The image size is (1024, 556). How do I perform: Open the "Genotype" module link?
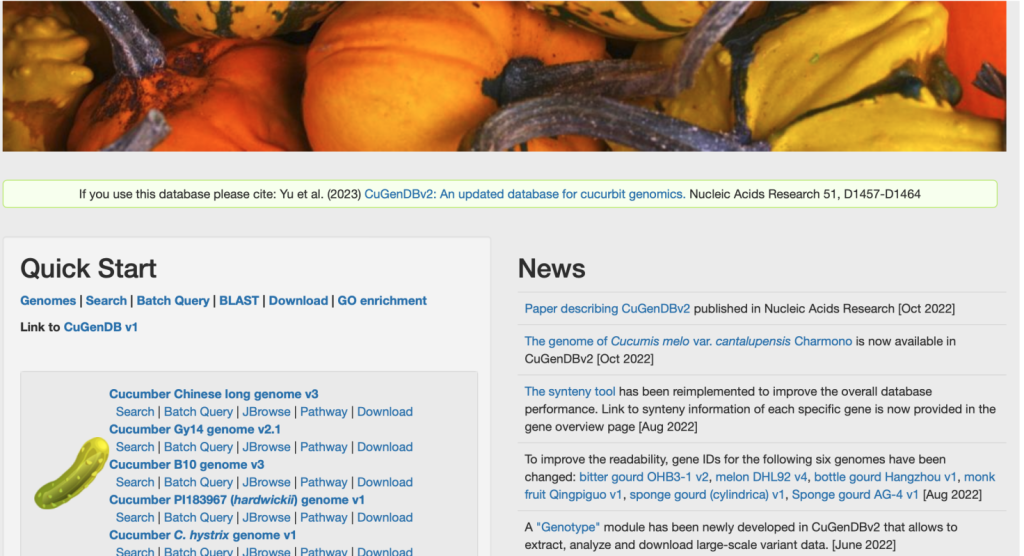point(568,527)
